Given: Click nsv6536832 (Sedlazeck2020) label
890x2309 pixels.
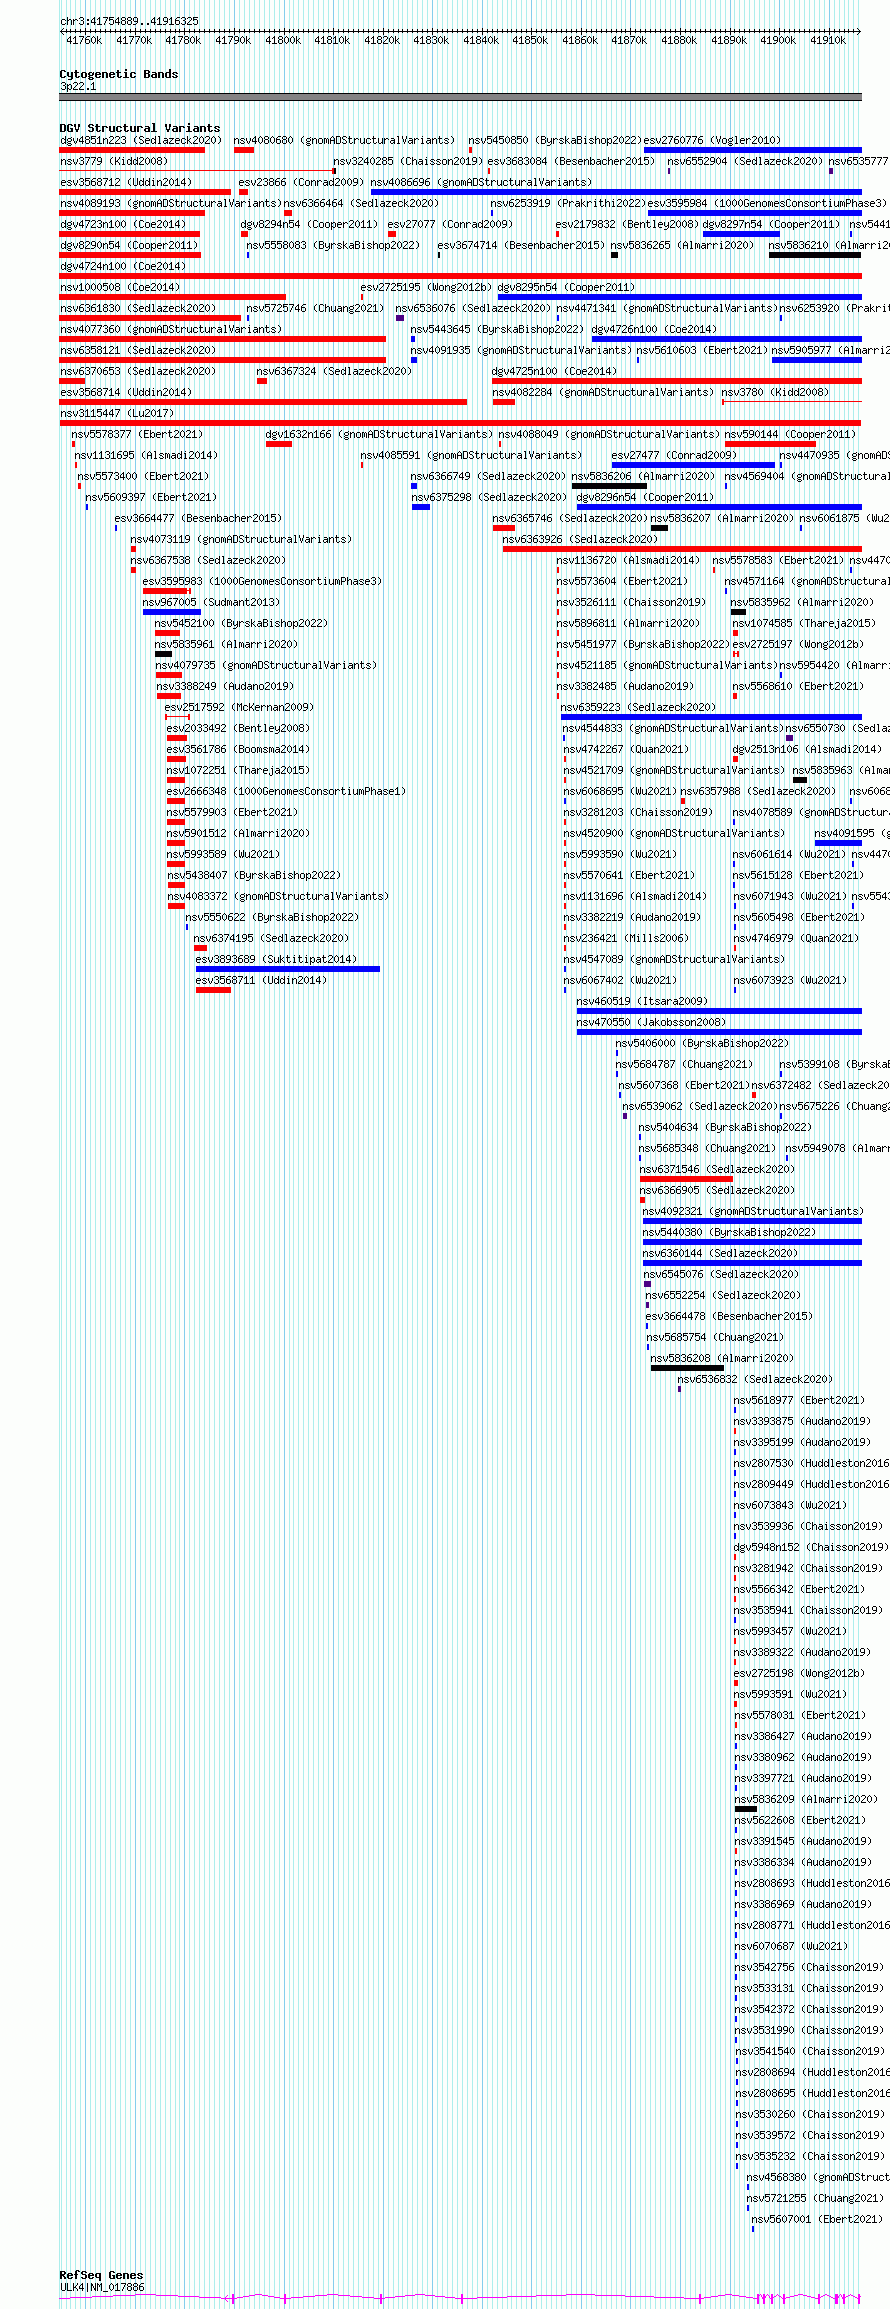Looking at the screenshot, I should tap(755, 1379).
